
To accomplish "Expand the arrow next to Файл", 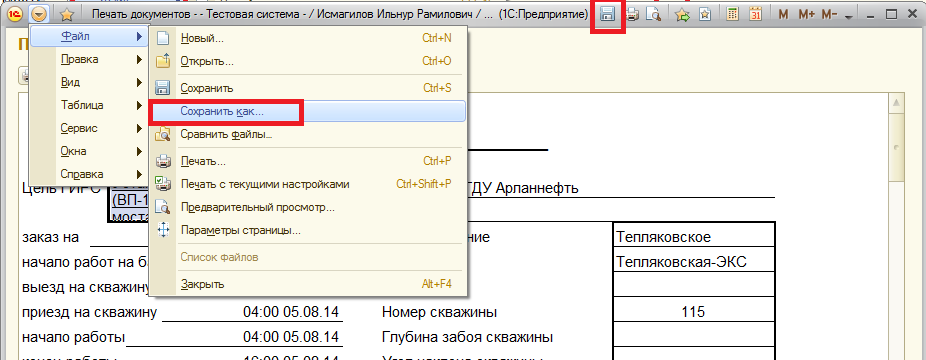I will (139, 37).
